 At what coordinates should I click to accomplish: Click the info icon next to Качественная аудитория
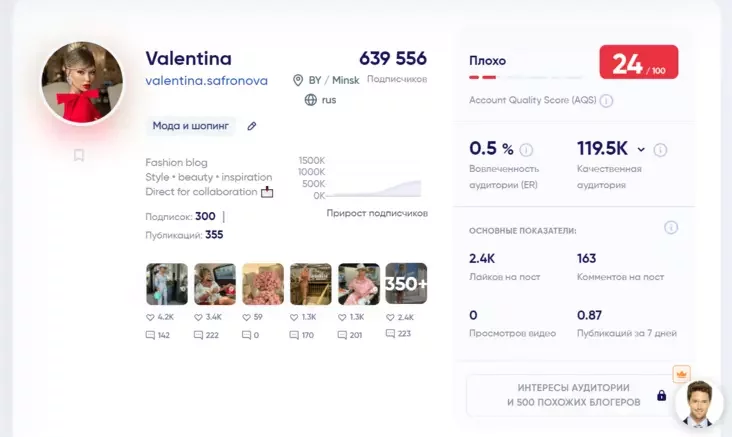click(x=660, y=150)
